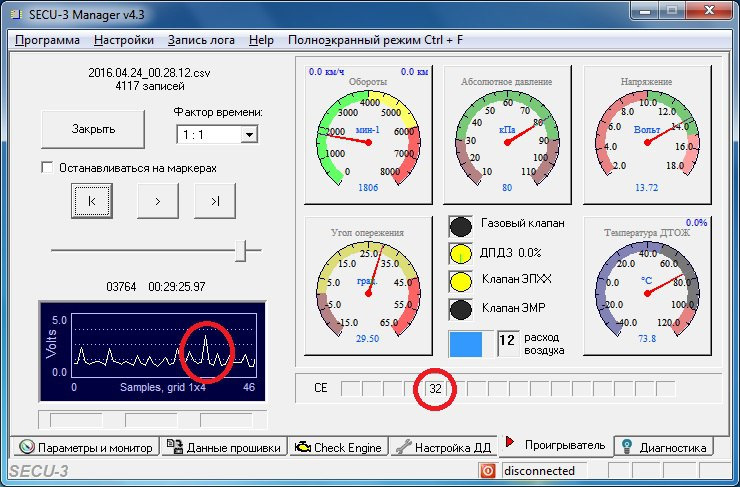
Task: Open the Настройки menu
Action: coord(124,40)
